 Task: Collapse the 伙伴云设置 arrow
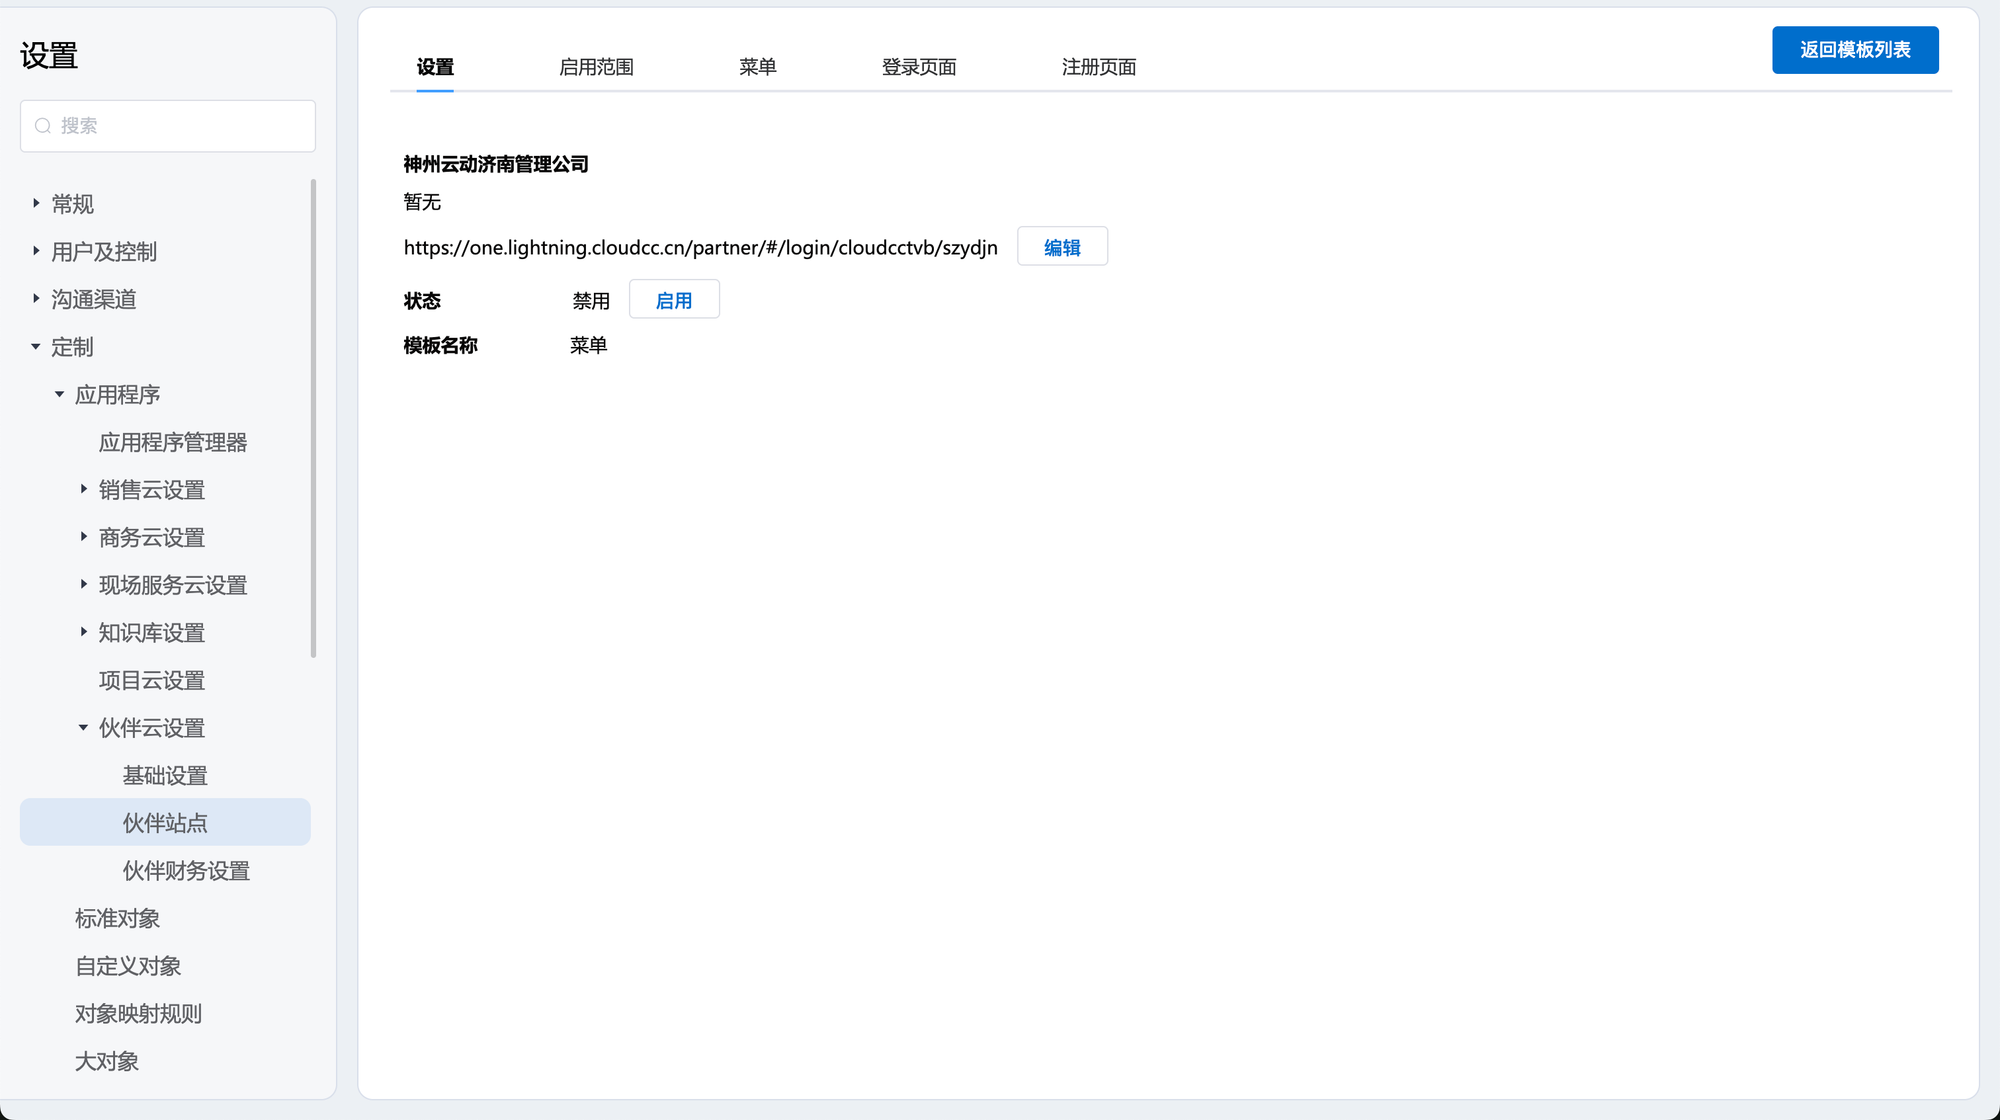(x=84, y=727)
